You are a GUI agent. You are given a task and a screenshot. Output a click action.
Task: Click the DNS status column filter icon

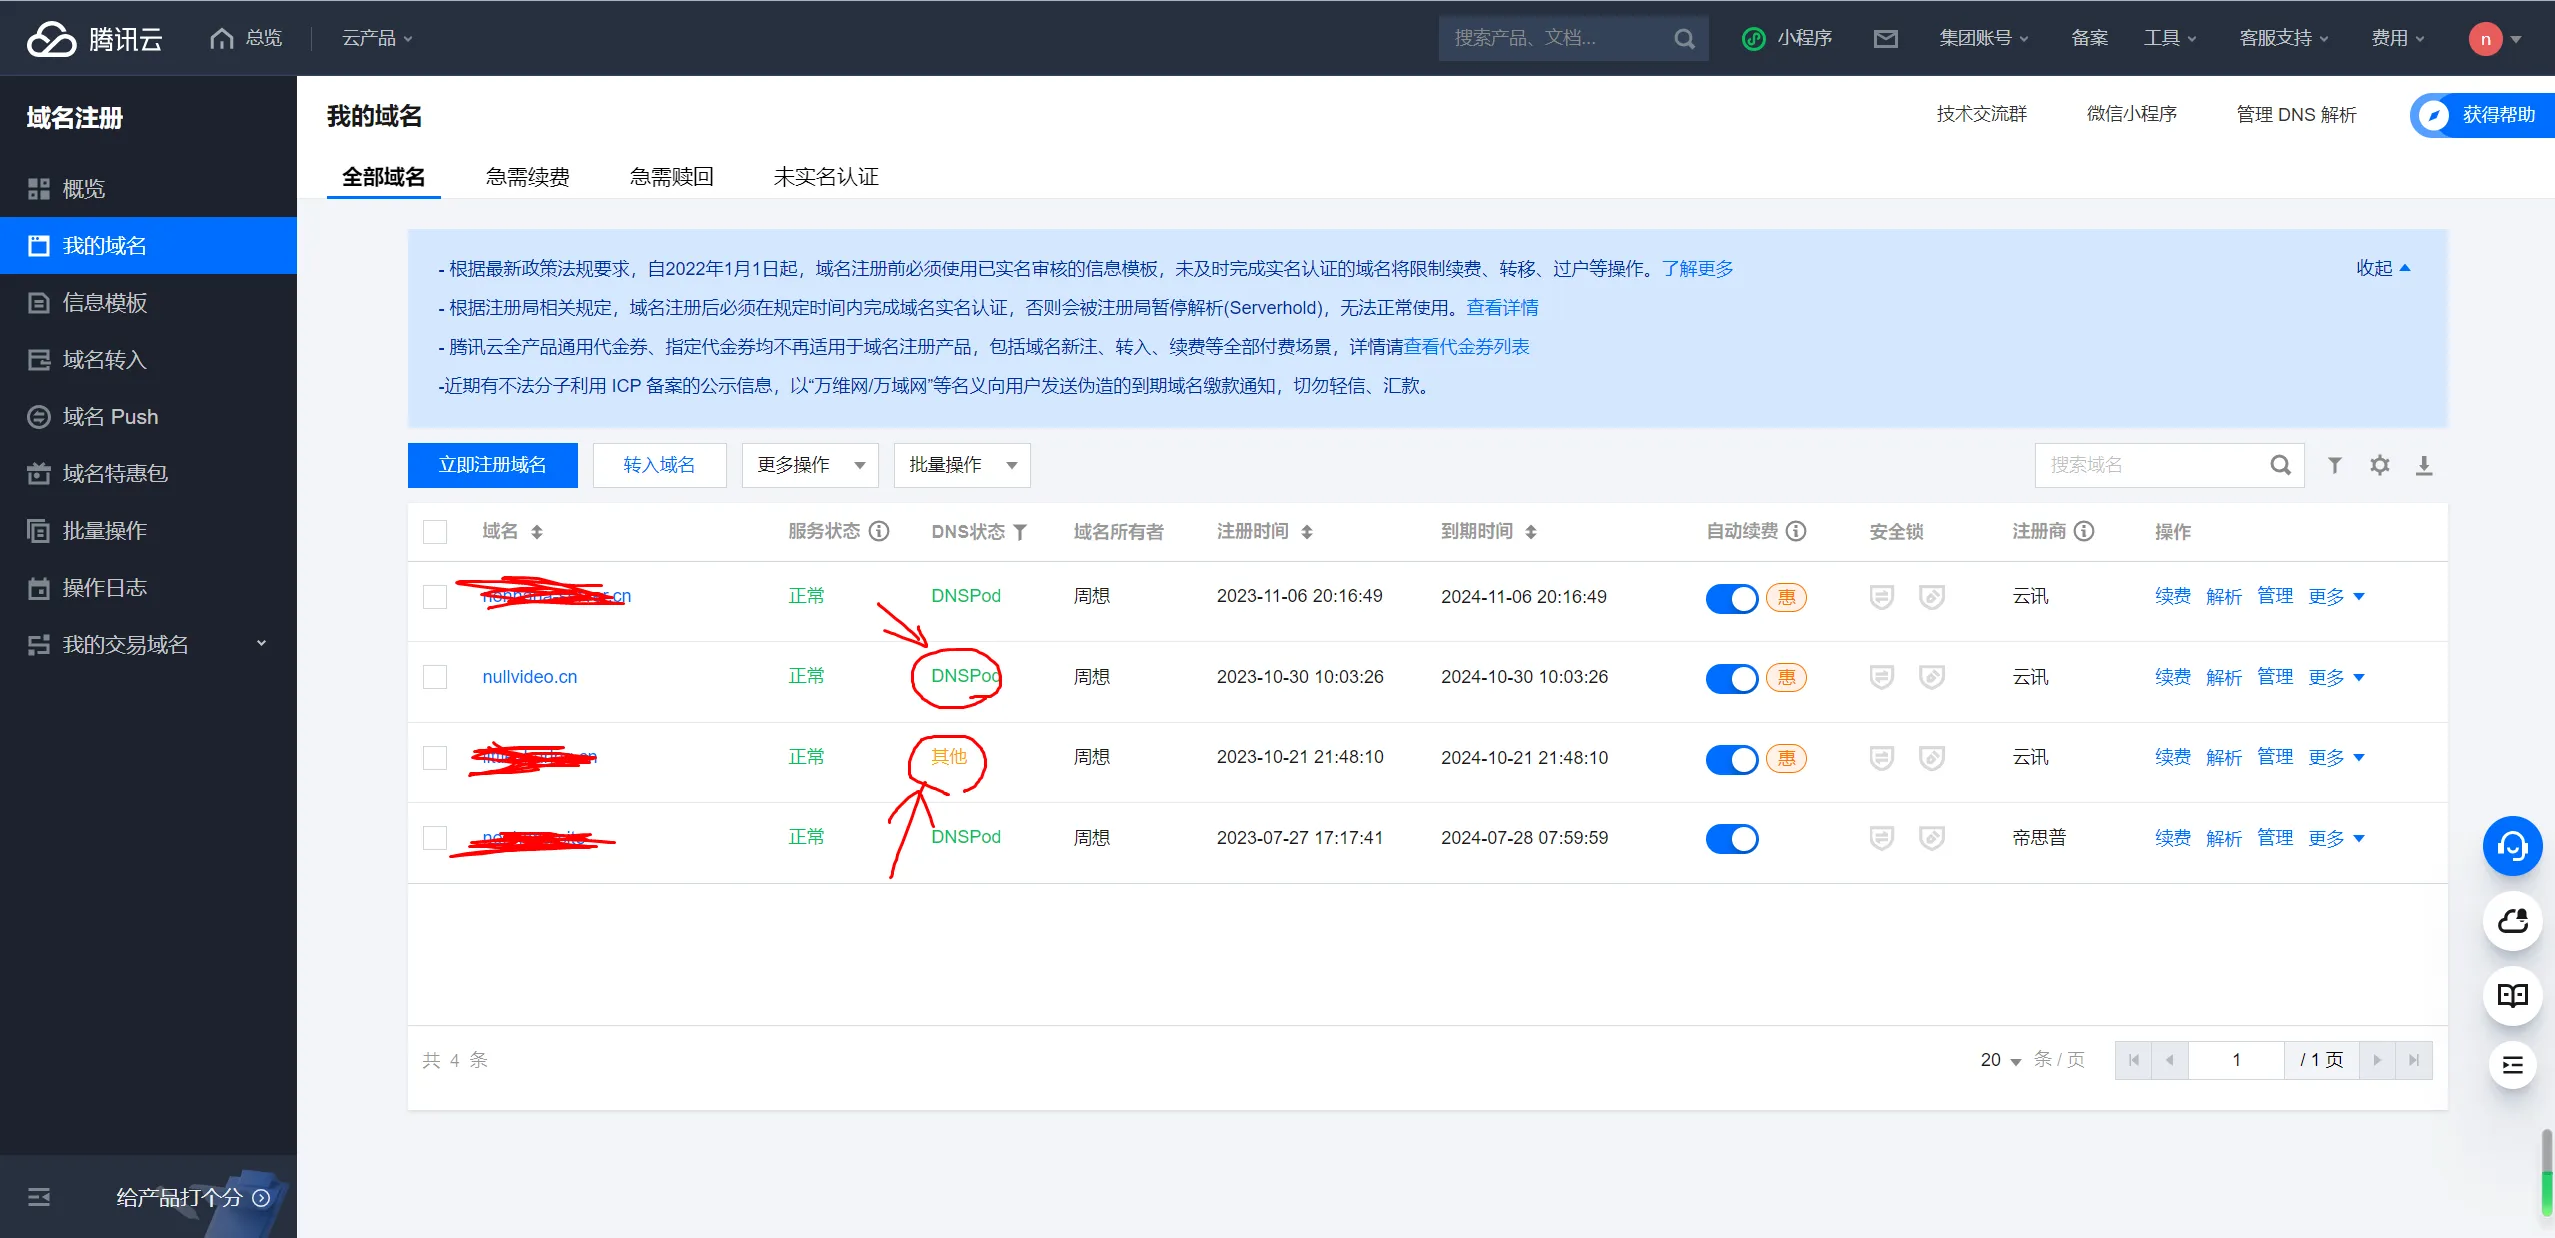point(1020,532)
